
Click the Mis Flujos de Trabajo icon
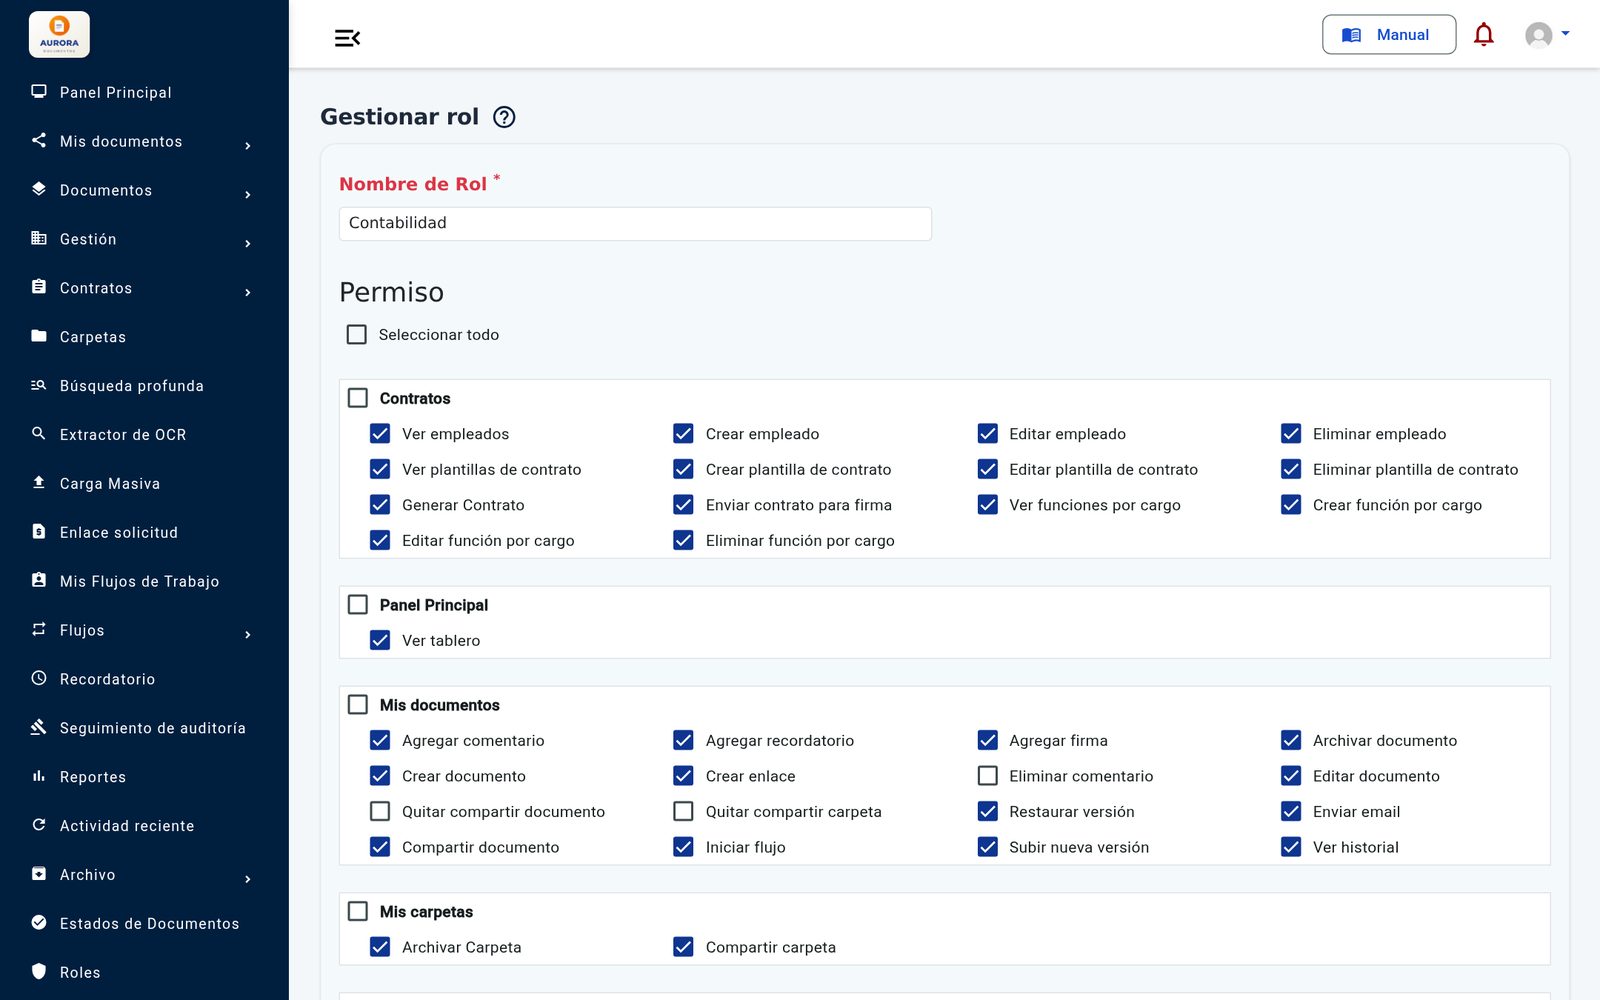39,580
